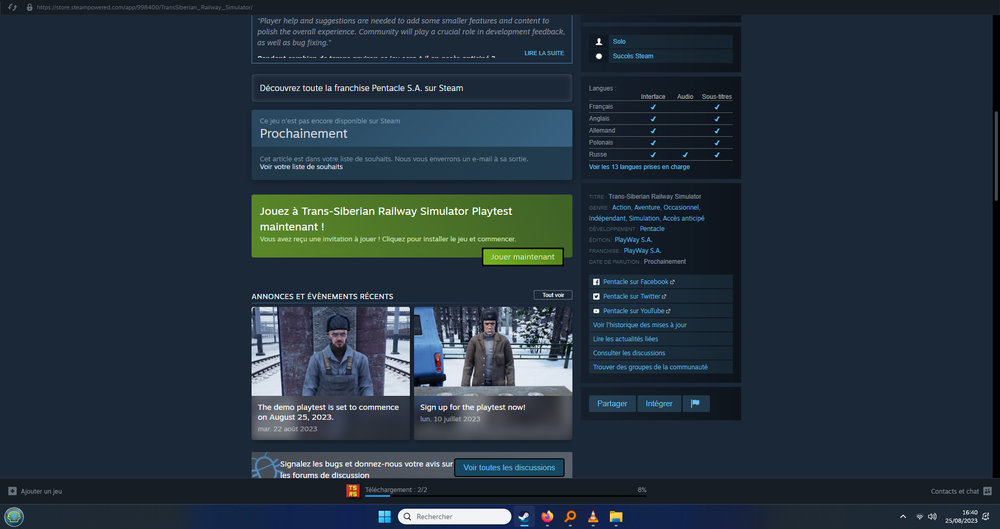Image resolution: width=1000 pixels, height=529 pixels.
Task: Click the Solo feature label
Action: click(619, 41)
